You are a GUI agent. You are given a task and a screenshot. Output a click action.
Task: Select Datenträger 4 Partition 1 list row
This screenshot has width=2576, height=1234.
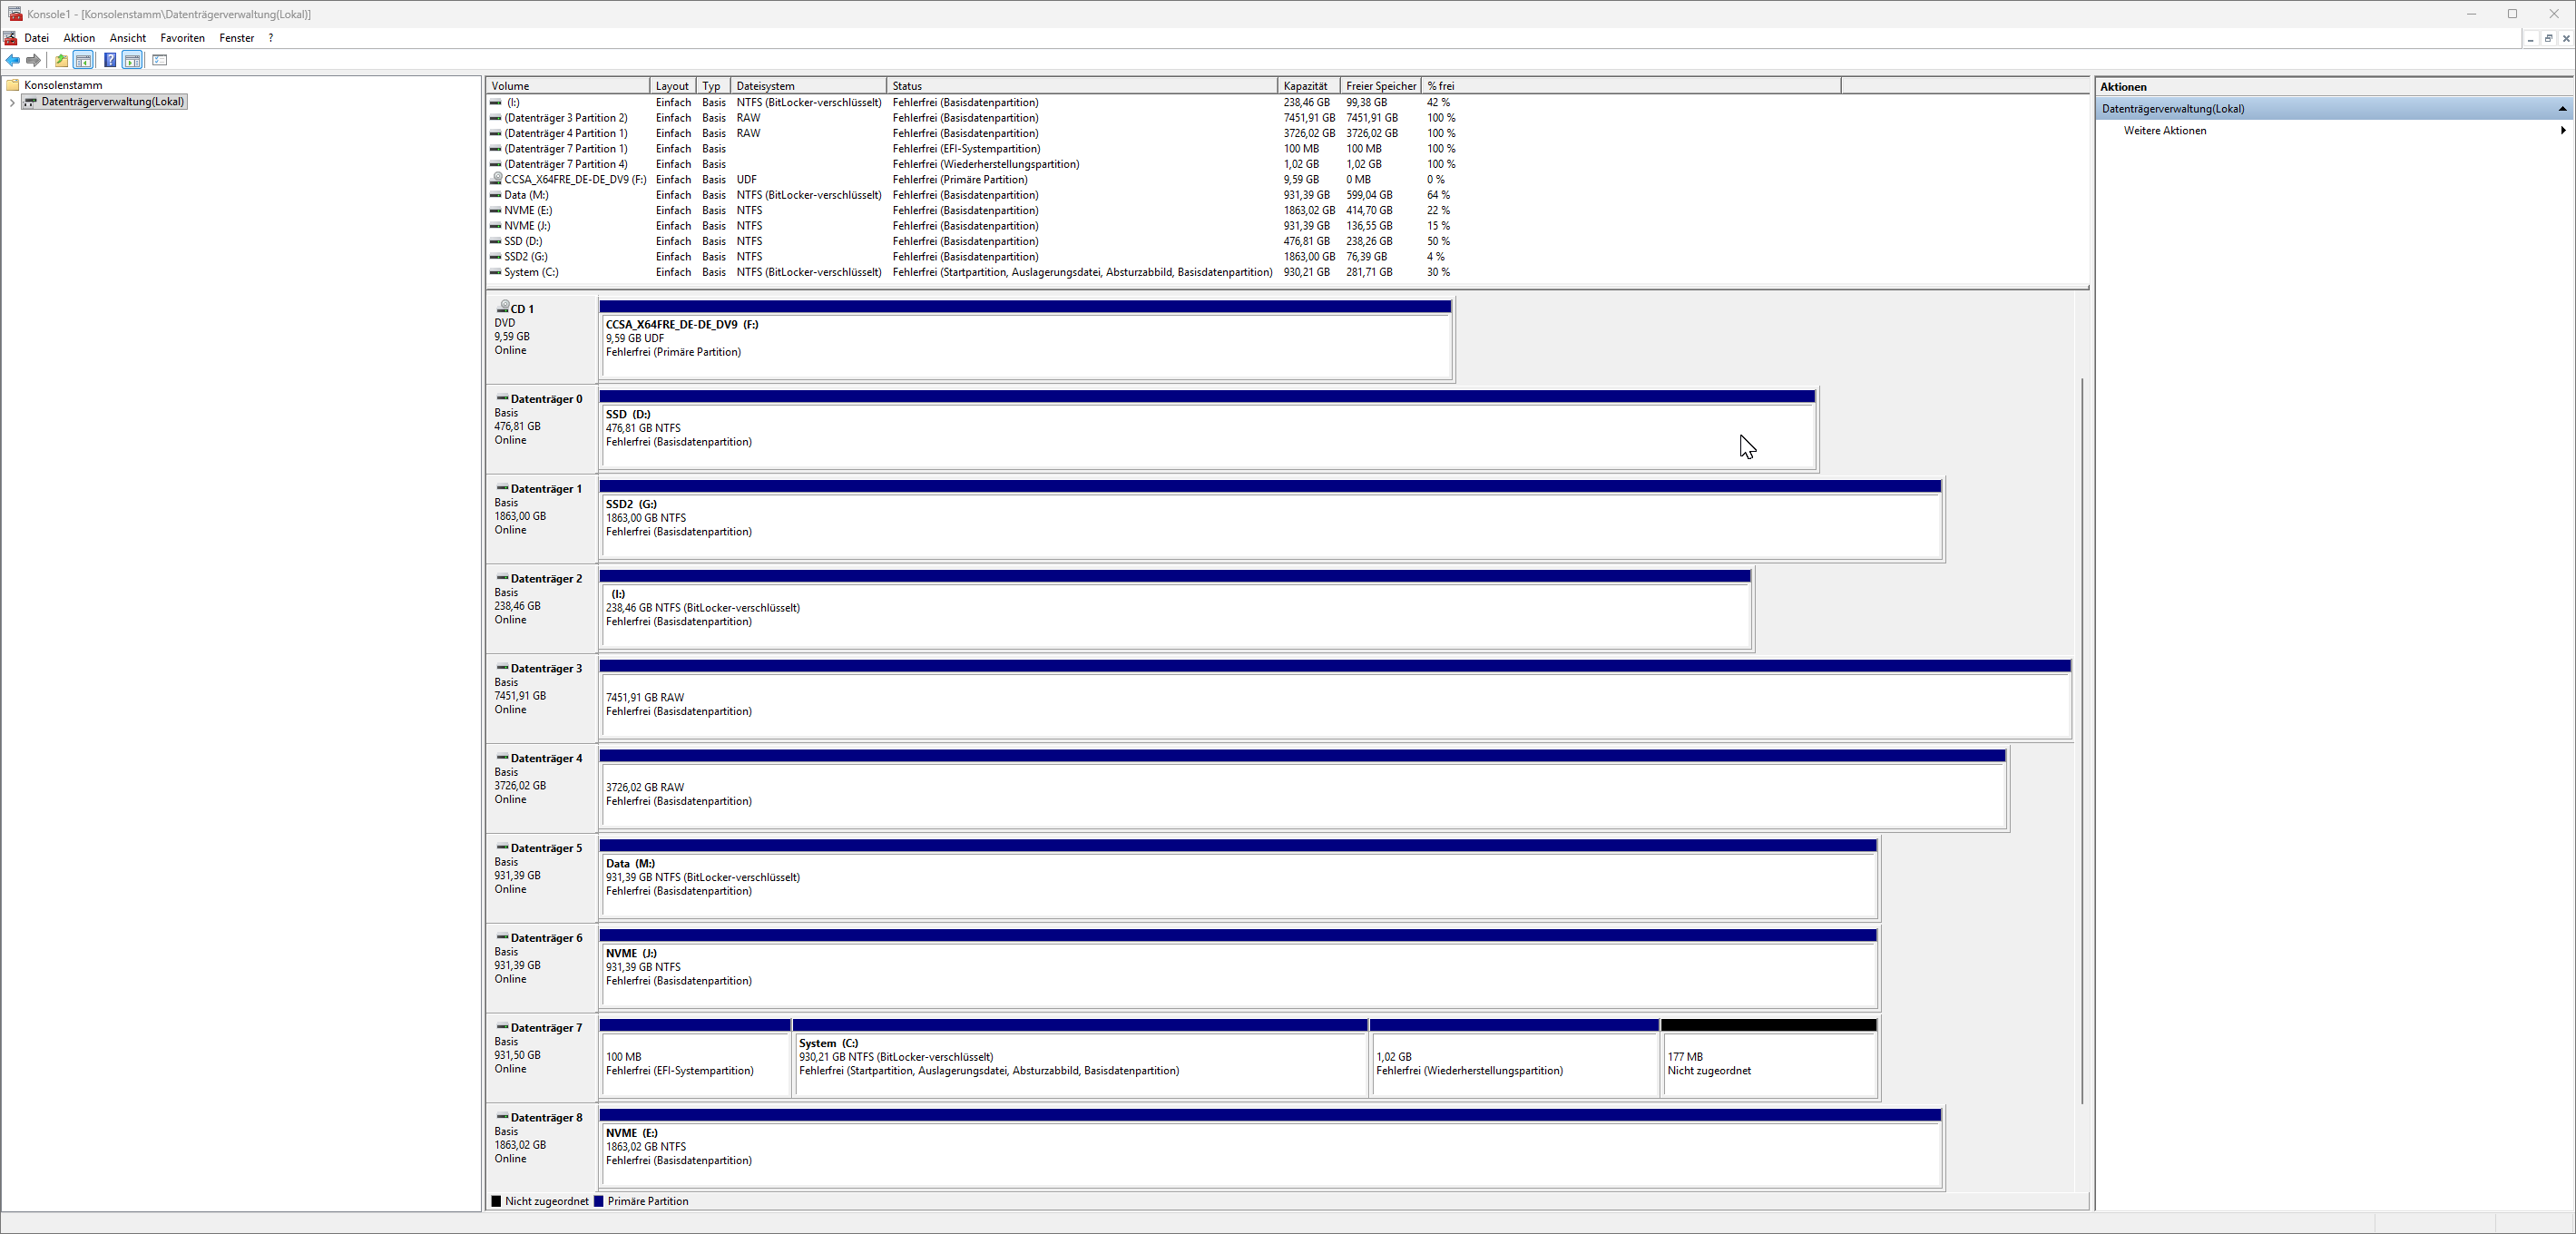coord(972,133)
